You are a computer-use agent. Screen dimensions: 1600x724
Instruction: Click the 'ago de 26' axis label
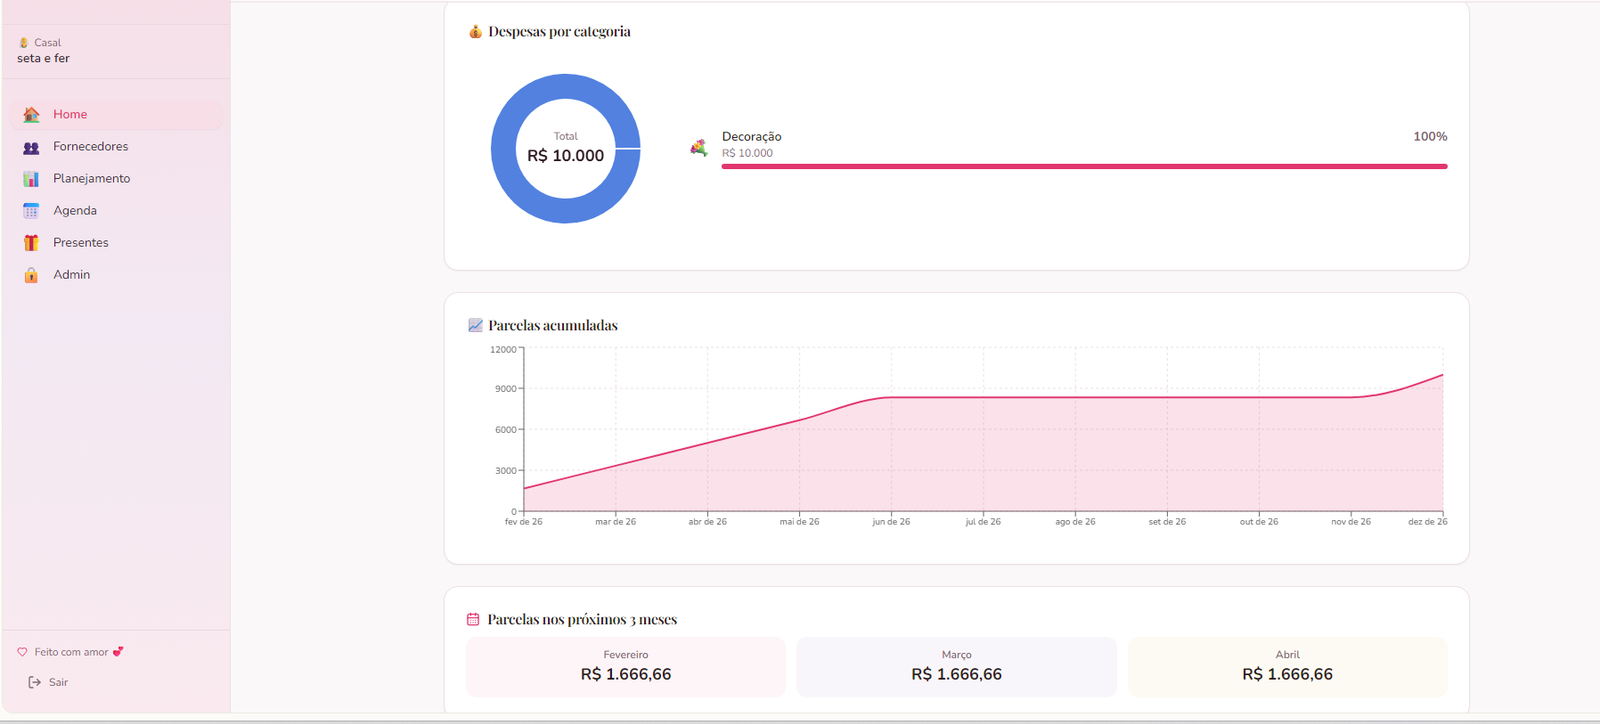point(1075,522)
